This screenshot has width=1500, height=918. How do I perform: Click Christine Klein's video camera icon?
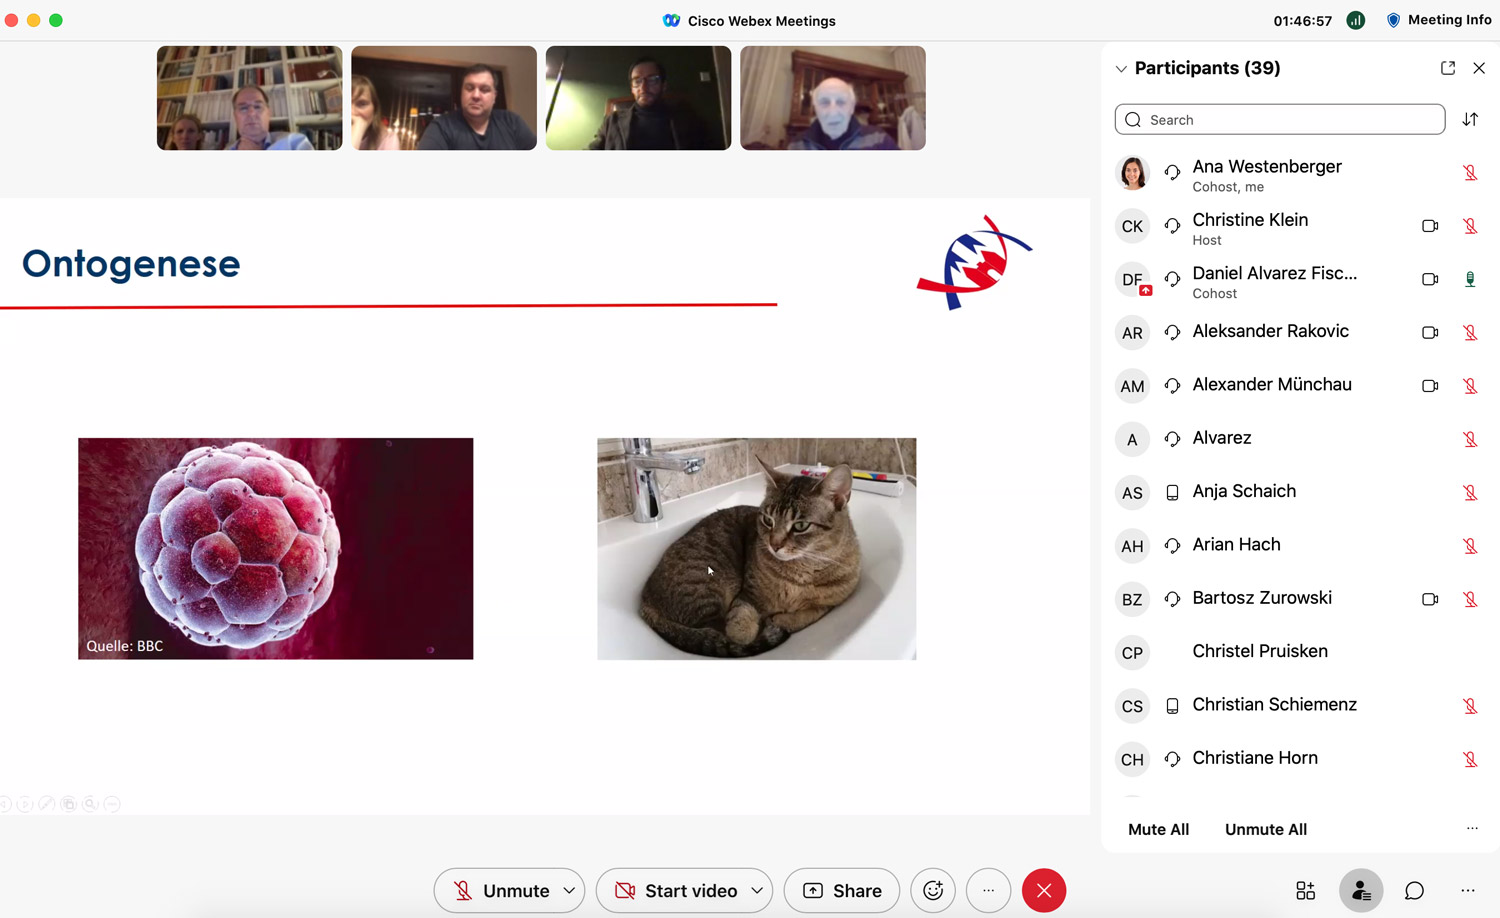point(1430,226)
